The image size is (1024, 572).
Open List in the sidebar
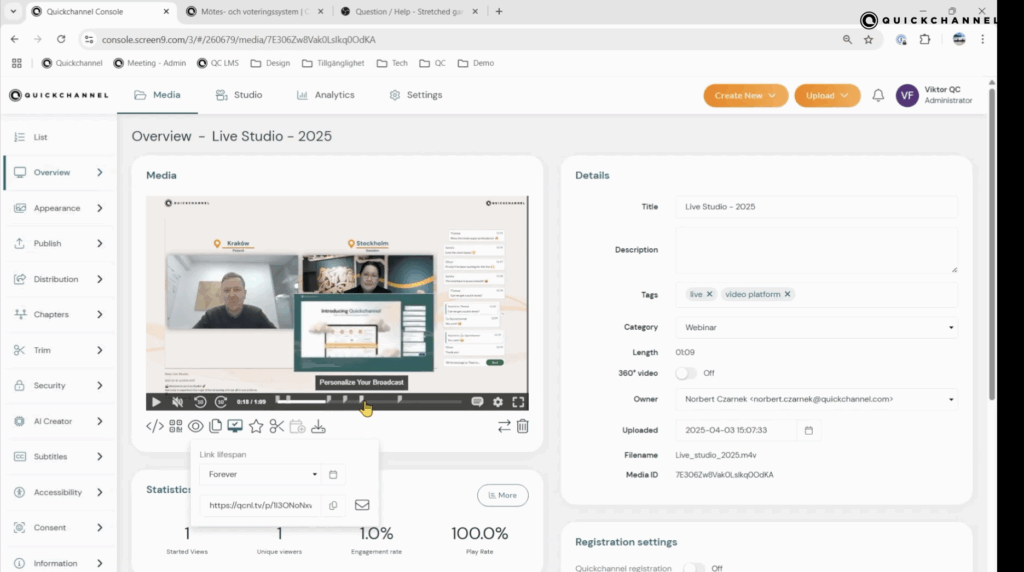(59, 137)
